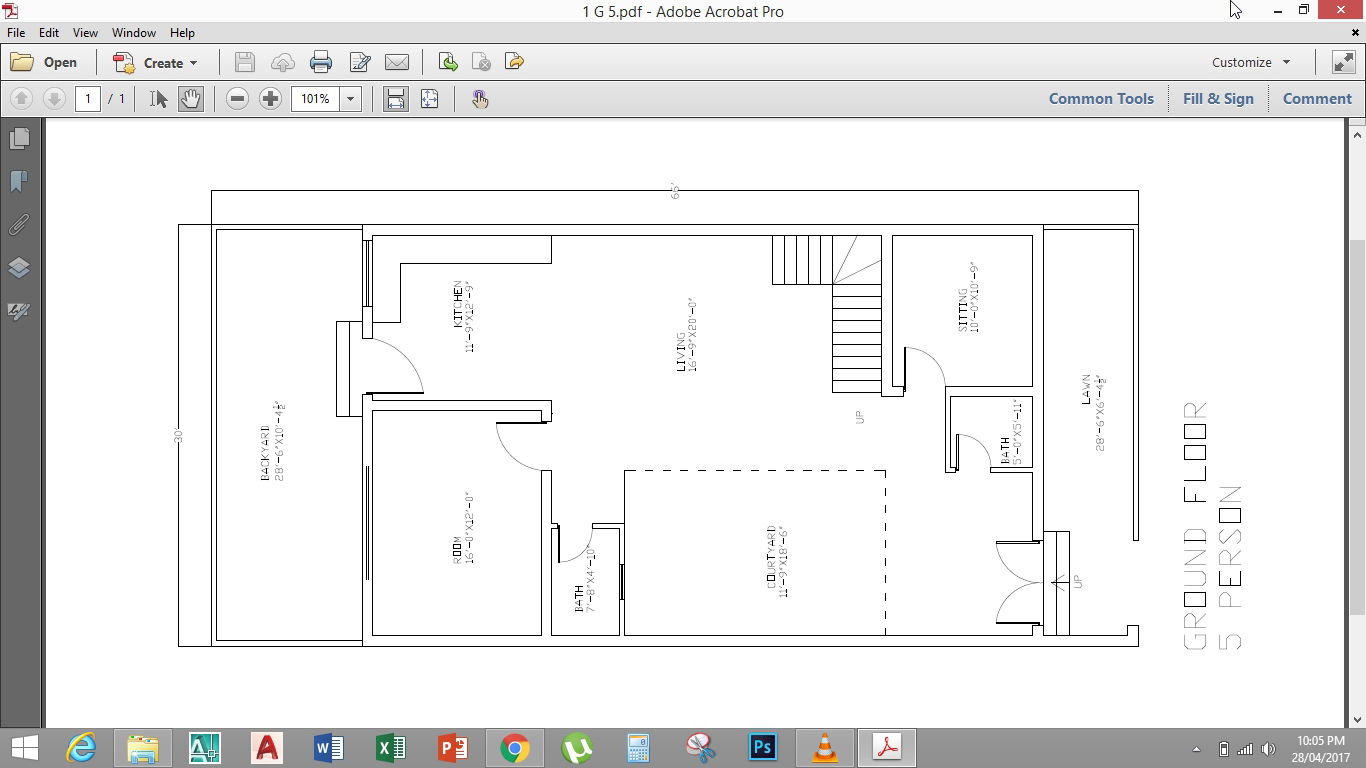Show the Attachments paperclip panel
1366x768 pixels.
19,224
